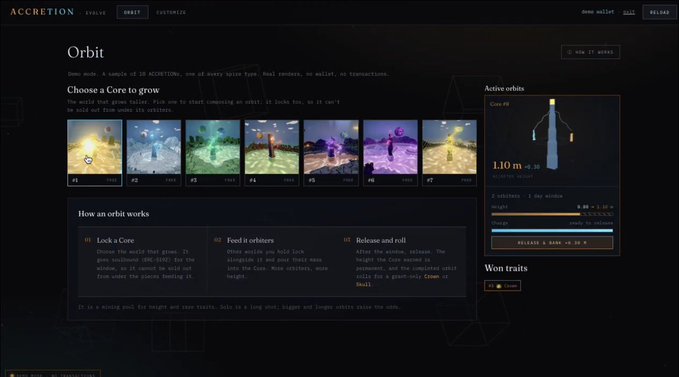The width and height of the screenshot is (679, 377).
Task: Go to the Customize tab
Action: [x=171, y=13]
